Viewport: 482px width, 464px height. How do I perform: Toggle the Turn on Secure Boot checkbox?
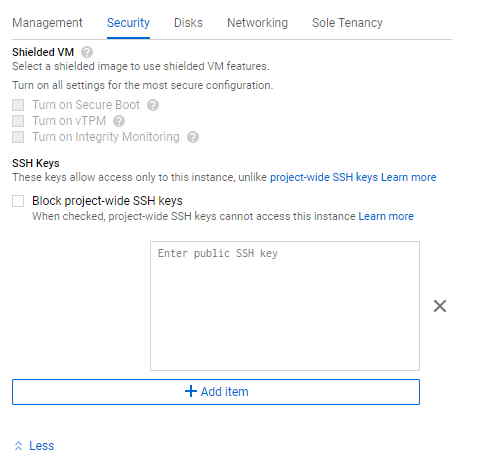tap(18, 105)
